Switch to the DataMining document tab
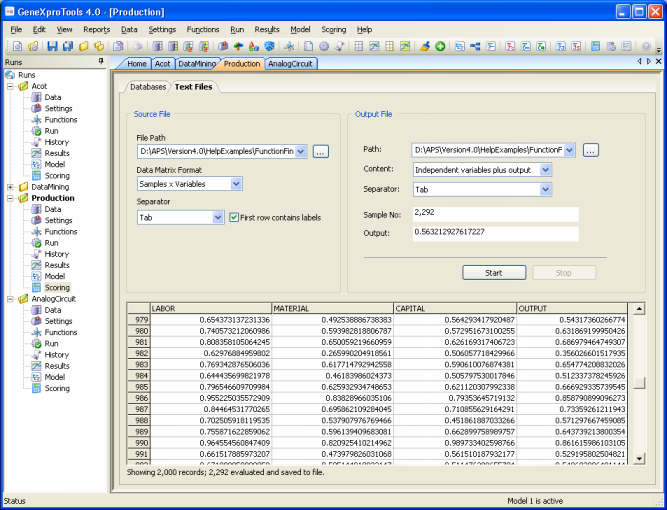Image resolution: width=667 pixels, height=510 pixels. [x=197, y=64]
